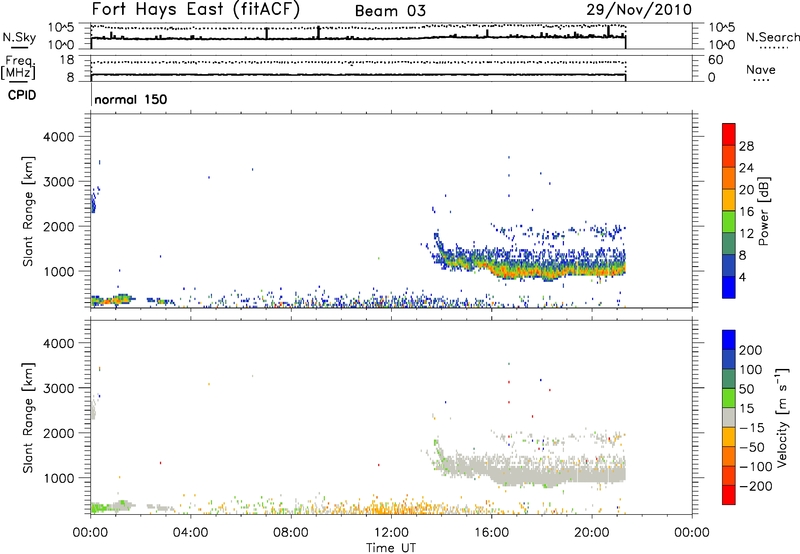This screenshot has width=800, height=554.
Task: Click the plot title Fort Hays East (fitACF)
Action: click(x=195, y=10)
